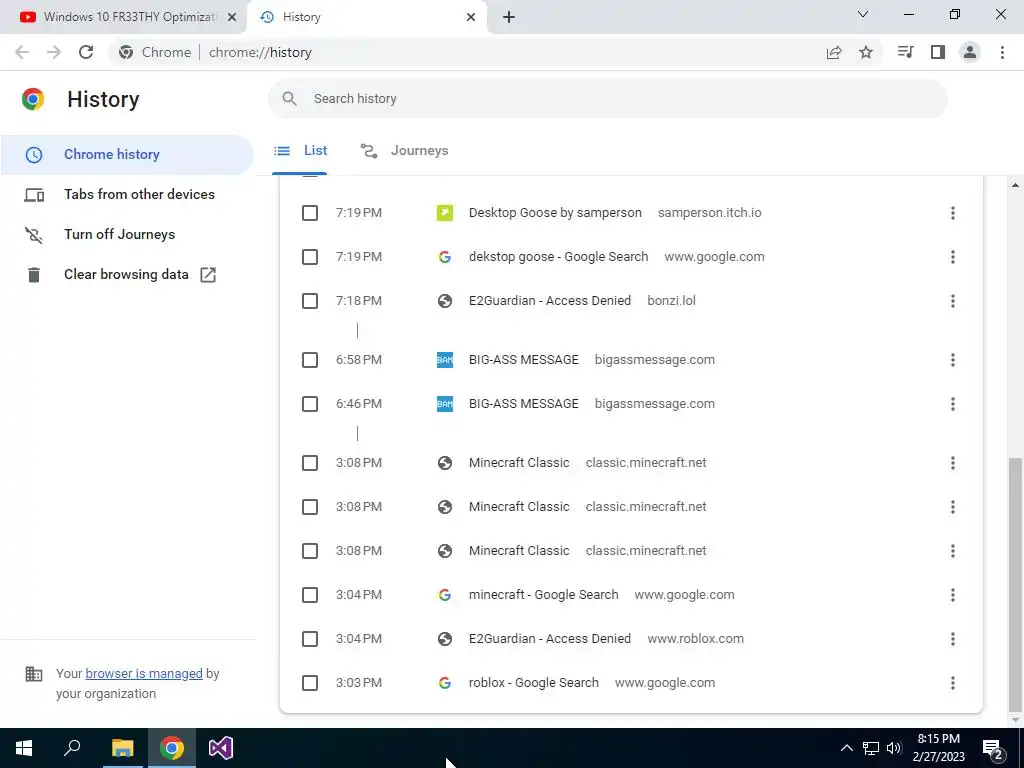1024x768 pixels.
Task: Share this page using the share icon
Action: click(x=834, y=52)
